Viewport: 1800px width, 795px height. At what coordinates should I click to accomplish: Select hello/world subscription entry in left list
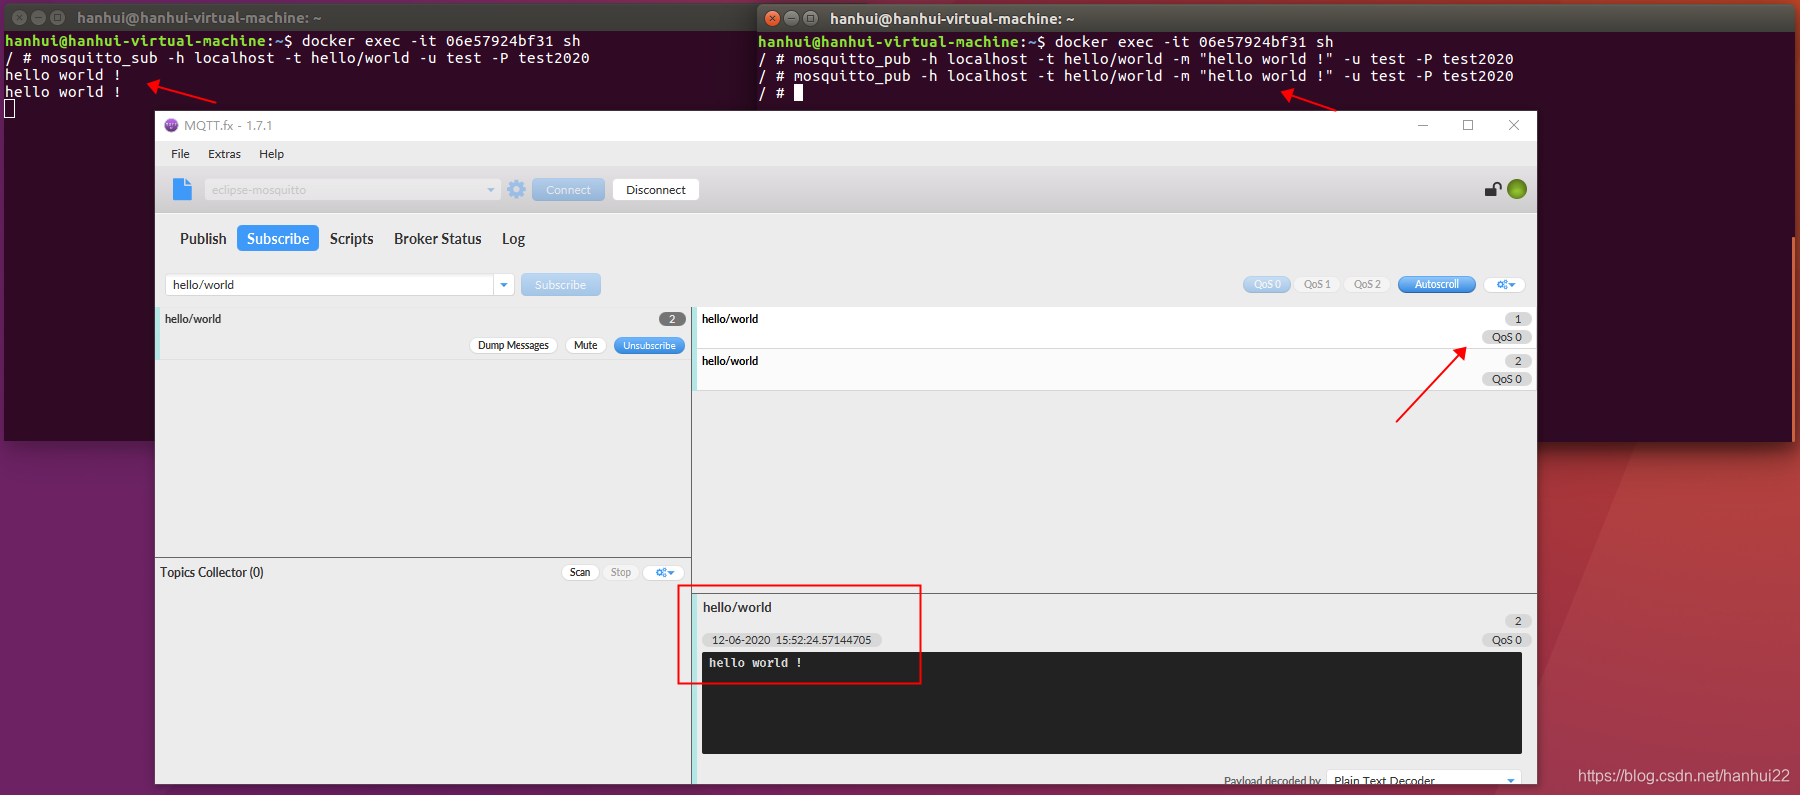(x=423, y=333)
